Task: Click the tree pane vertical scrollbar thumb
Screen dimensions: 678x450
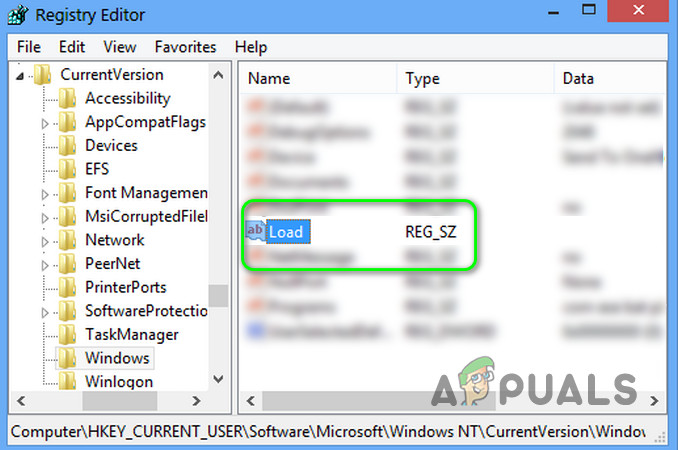Action: click(218, 296)
